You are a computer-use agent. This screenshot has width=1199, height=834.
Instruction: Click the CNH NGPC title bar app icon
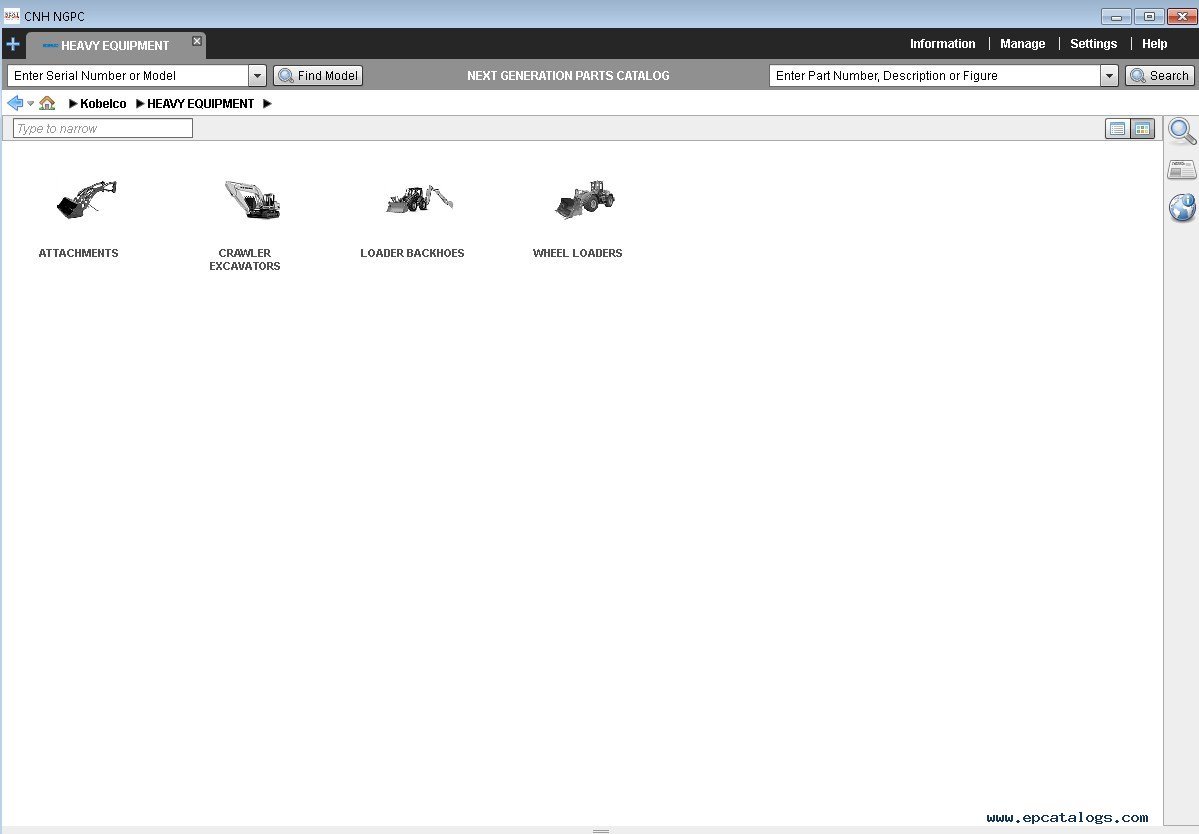[x=11, y=15]
